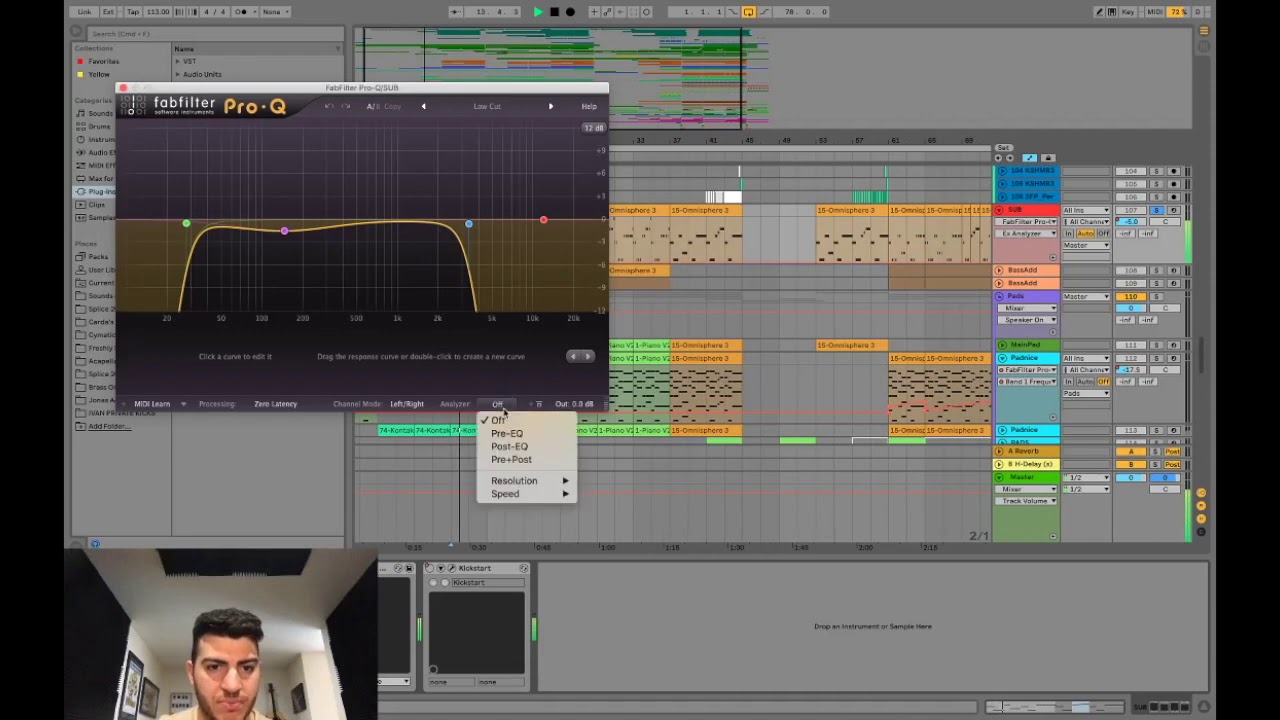1280x720 pixels.
Task: Open Master Track Volume automation chooser
Action: coord(1026,501)
